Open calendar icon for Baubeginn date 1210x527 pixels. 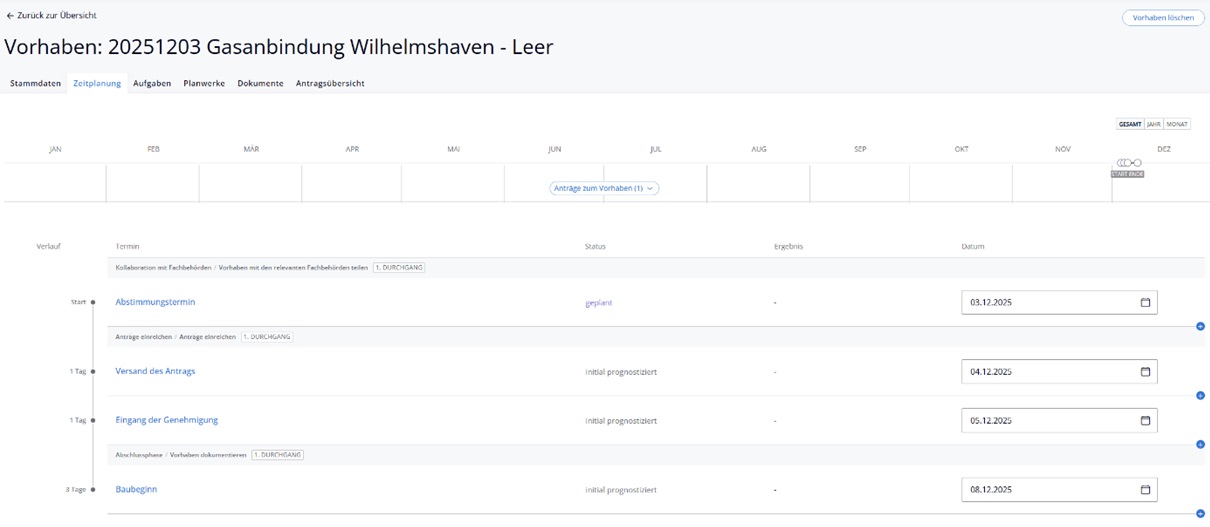1145,490
